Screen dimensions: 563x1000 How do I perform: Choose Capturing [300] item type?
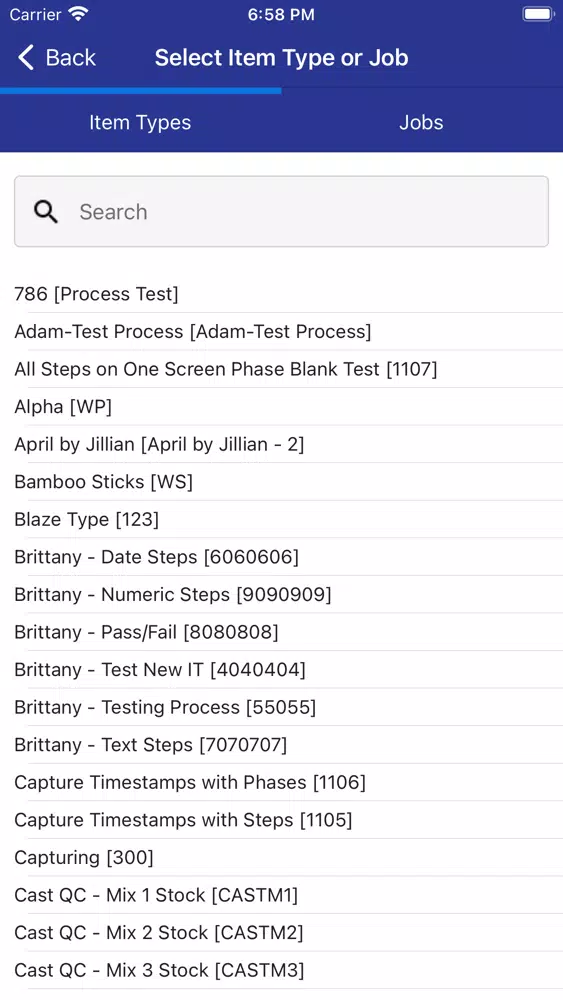[281, 858]
